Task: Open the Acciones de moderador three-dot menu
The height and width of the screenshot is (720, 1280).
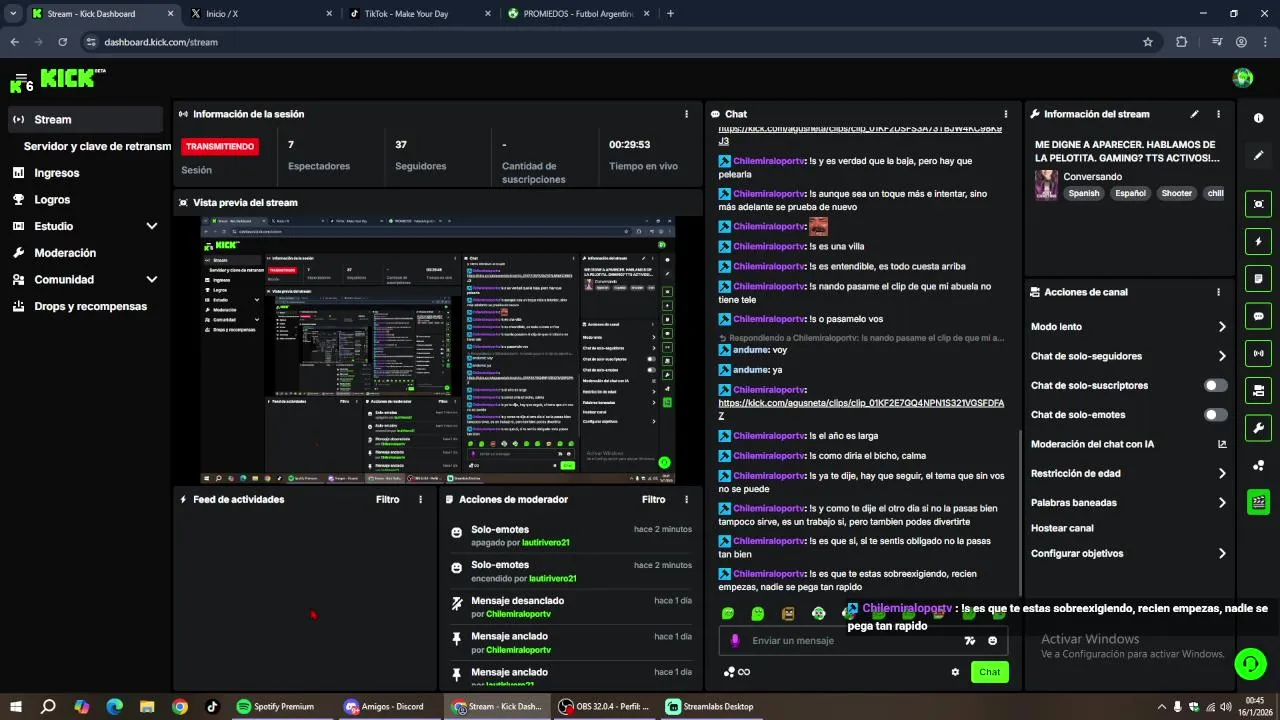Action: coord(686,499)
